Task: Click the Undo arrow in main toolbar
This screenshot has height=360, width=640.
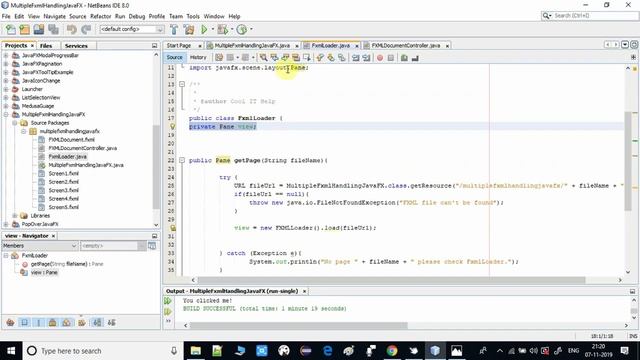Action: coord(72,29)
